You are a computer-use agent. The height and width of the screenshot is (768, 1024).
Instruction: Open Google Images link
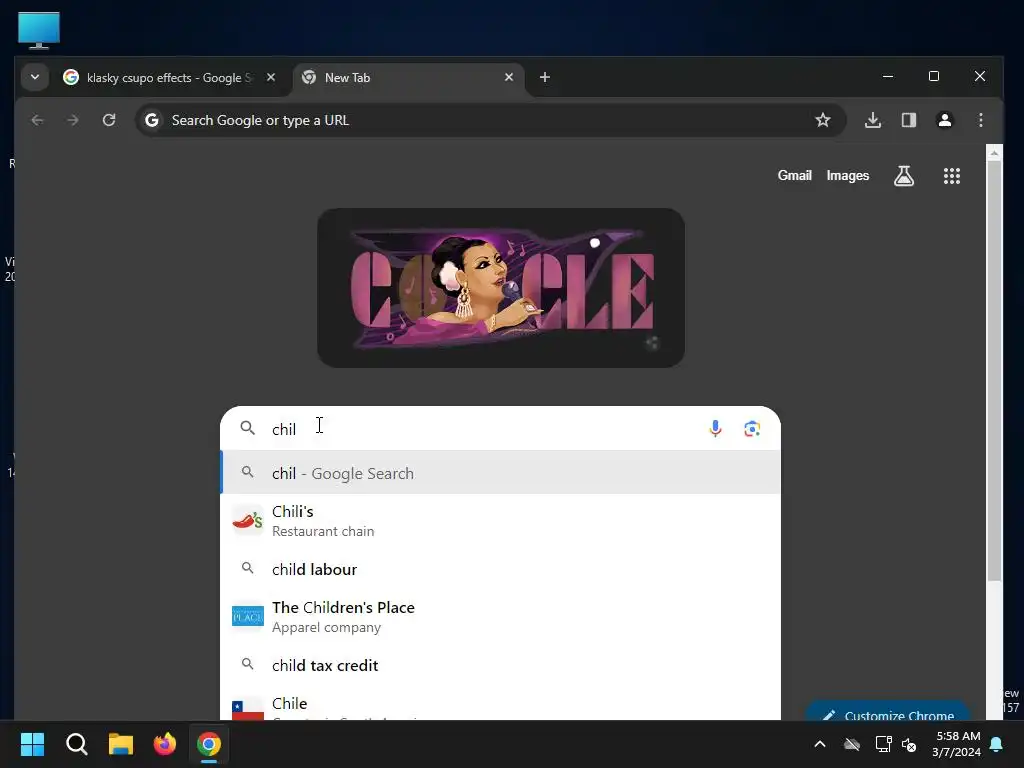848,176
